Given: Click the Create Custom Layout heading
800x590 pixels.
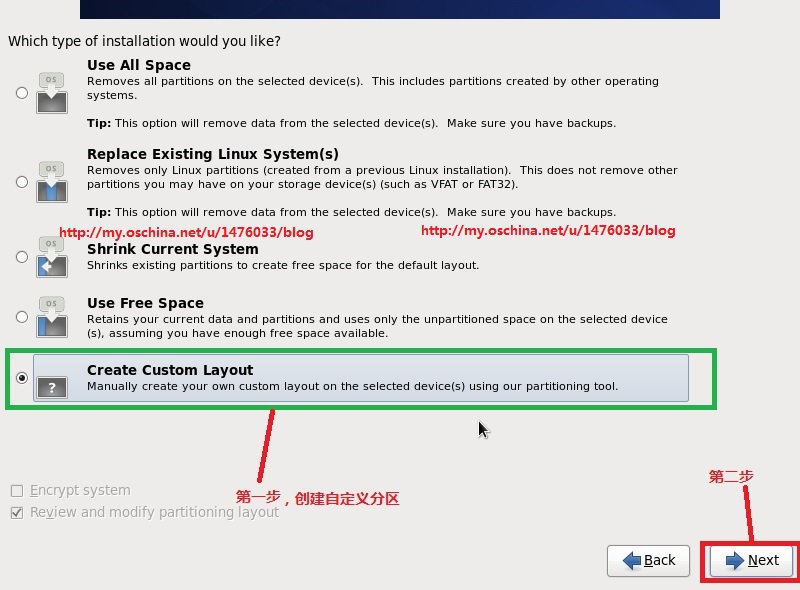Looking at the screenshot, I should 170,370.
